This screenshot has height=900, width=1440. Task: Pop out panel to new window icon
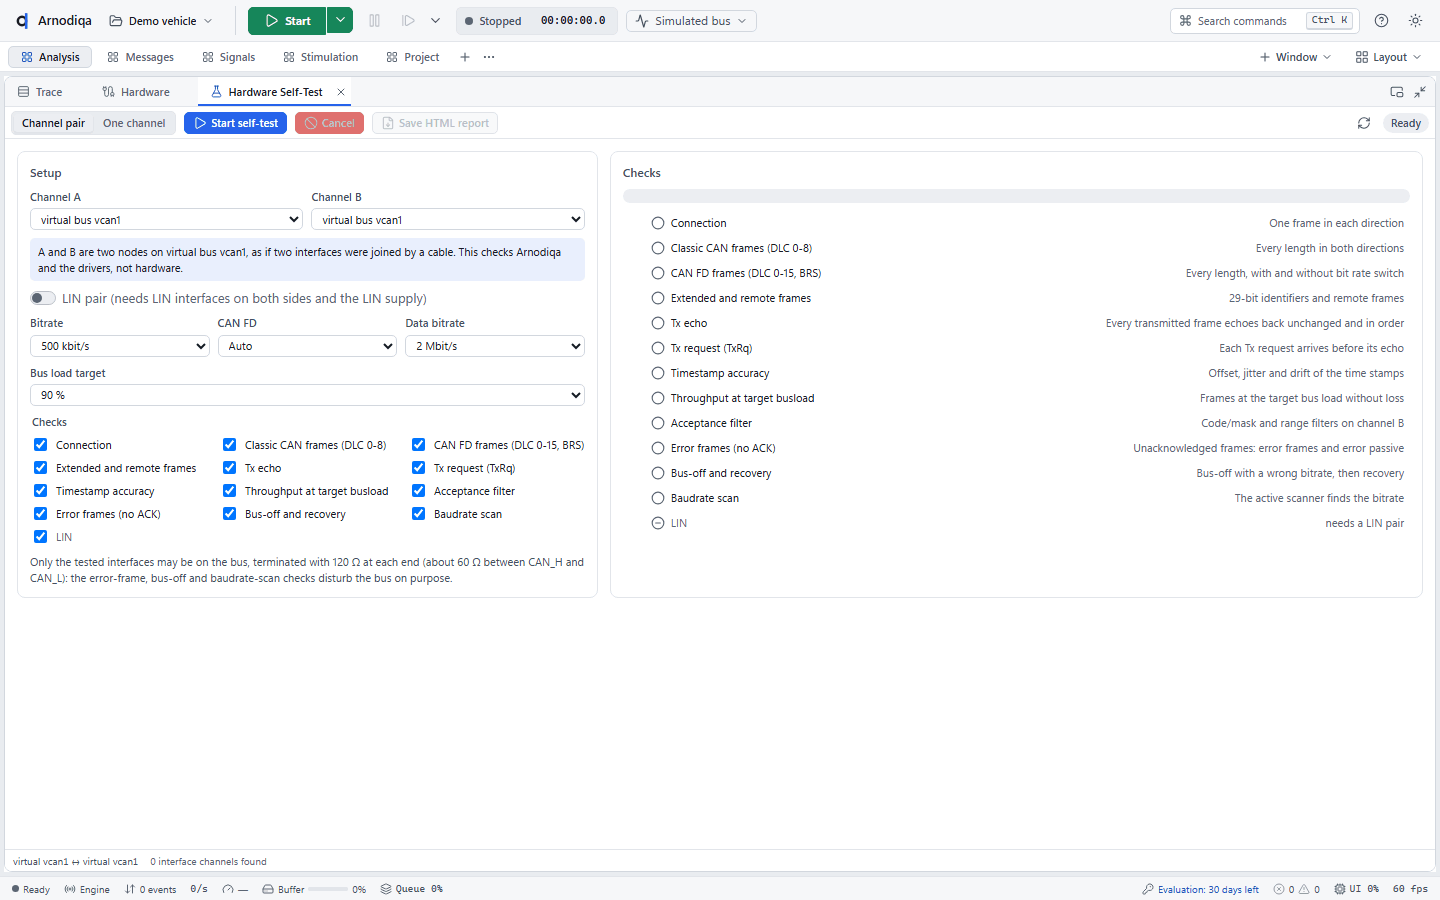pyautogui.click(x=1397, y=92)
